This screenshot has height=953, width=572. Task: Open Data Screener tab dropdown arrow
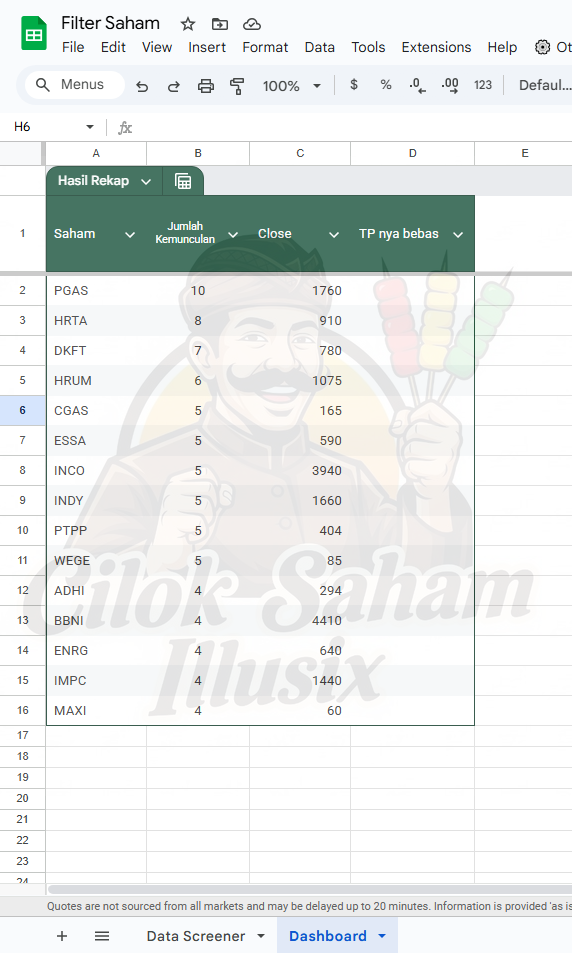261,936
